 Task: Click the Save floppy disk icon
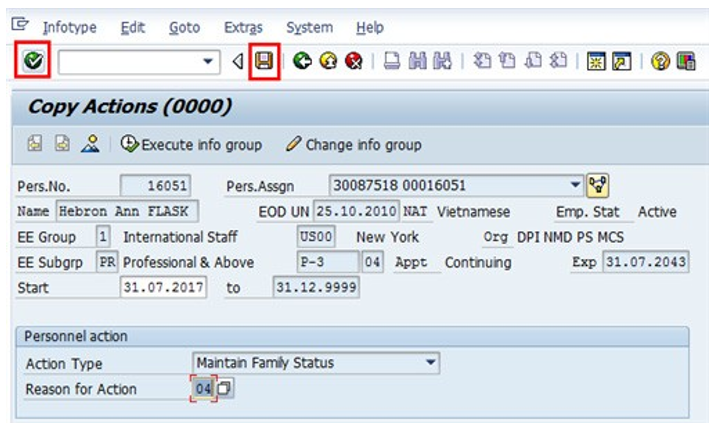pyautogui.click(x=264, y=60)
